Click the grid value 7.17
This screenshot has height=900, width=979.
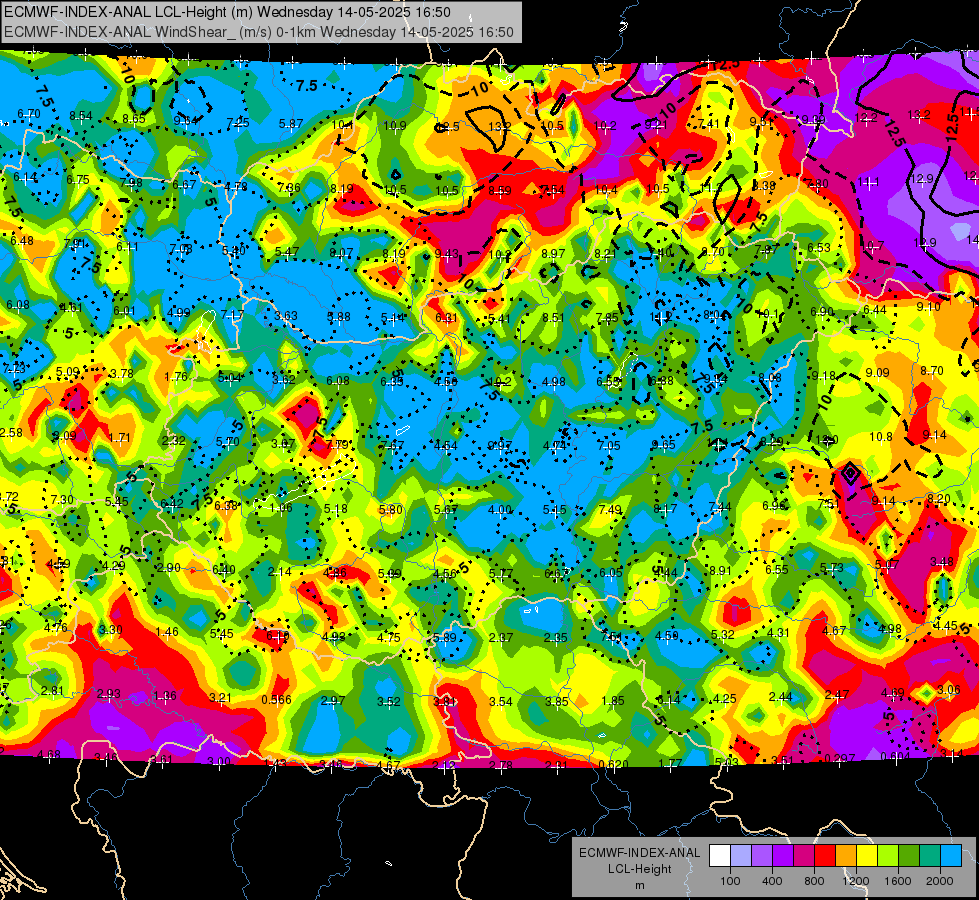point(232,314)
